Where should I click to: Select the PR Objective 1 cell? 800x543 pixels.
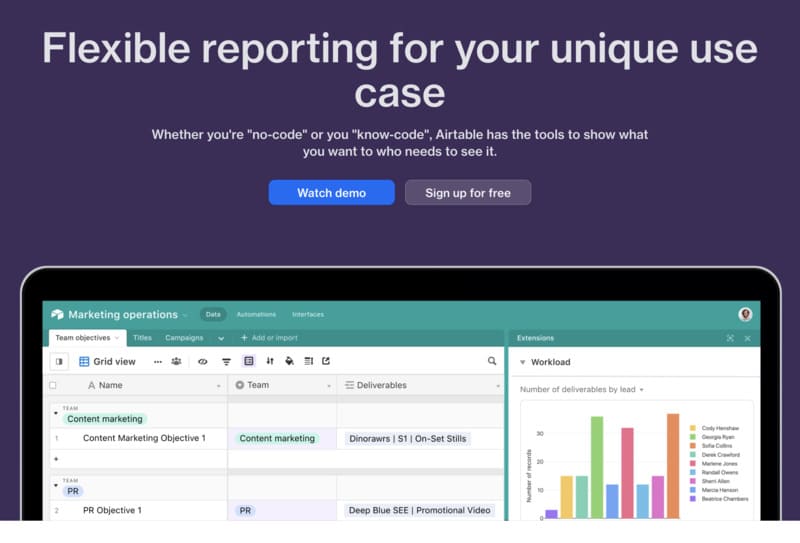click(112, 510)
